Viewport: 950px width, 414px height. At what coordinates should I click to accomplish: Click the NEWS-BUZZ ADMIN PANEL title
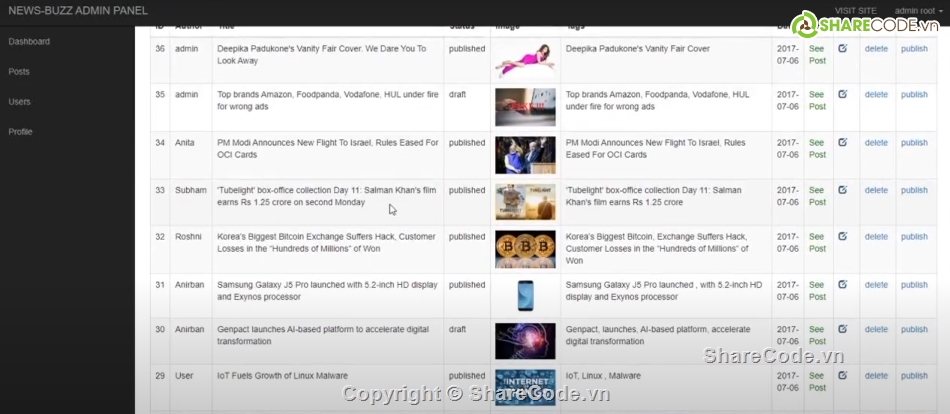pyautogui.click(x=78, y=11)
